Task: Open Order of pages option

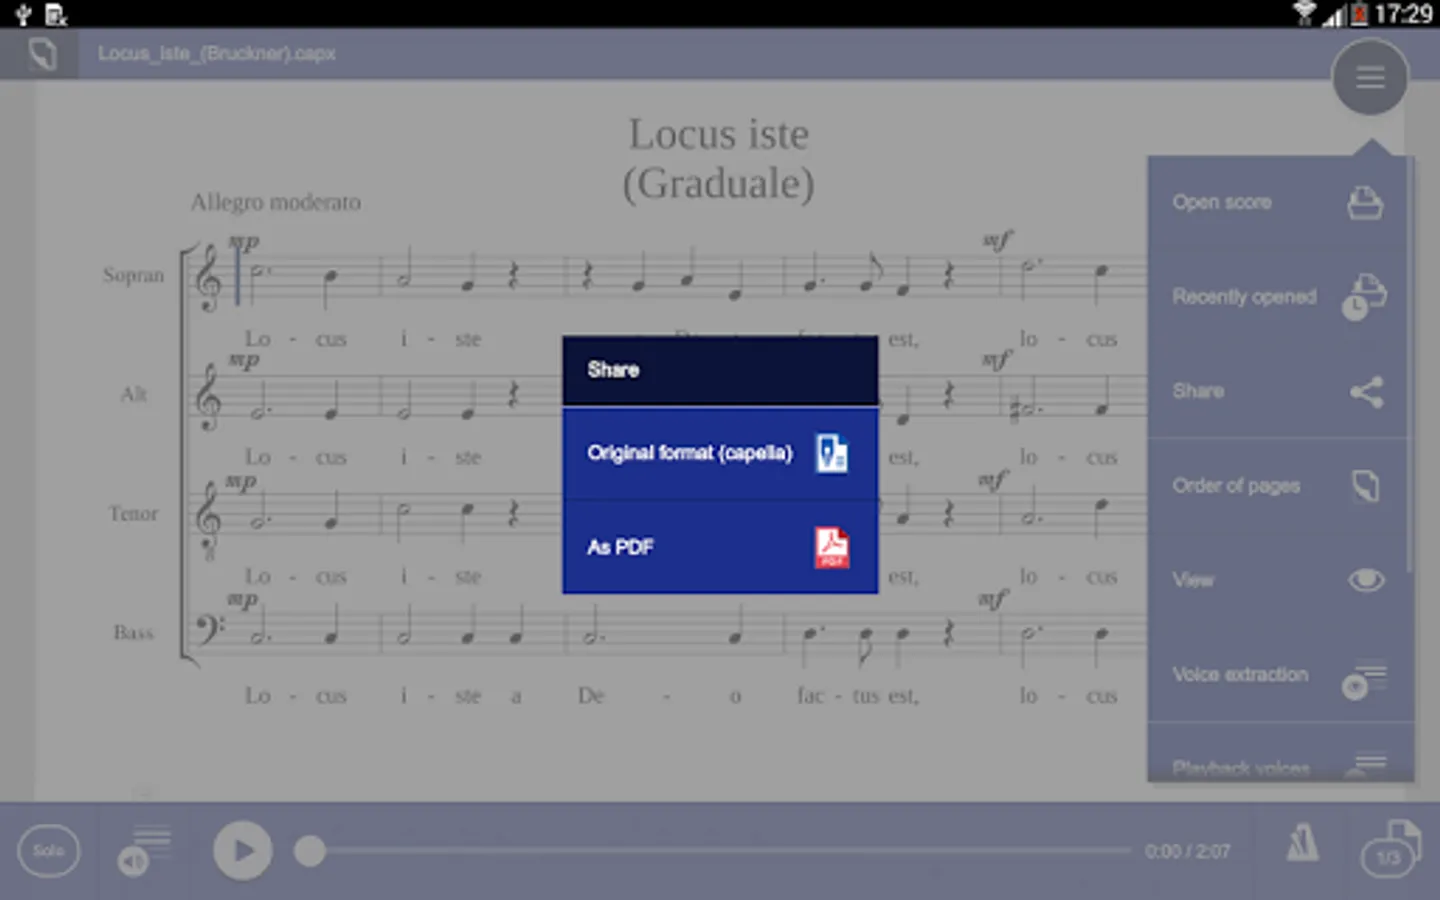Action: (1278, 486)
